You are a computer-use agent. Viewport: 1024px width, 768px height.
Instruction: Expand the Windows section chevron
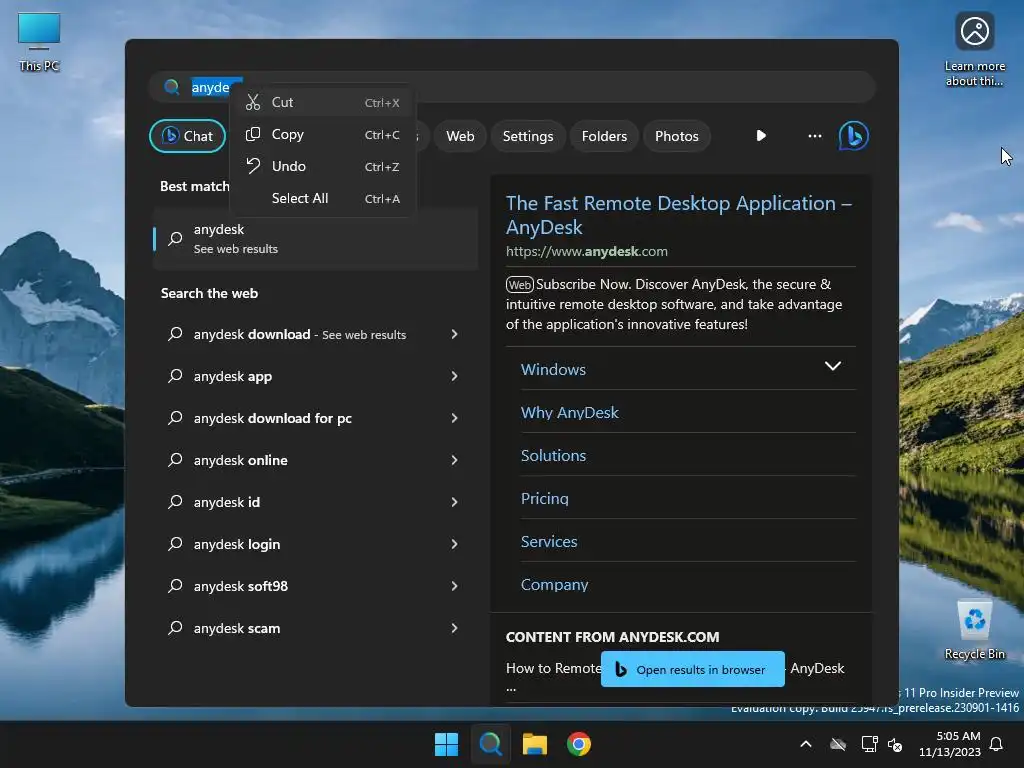[x=833, y=366]
